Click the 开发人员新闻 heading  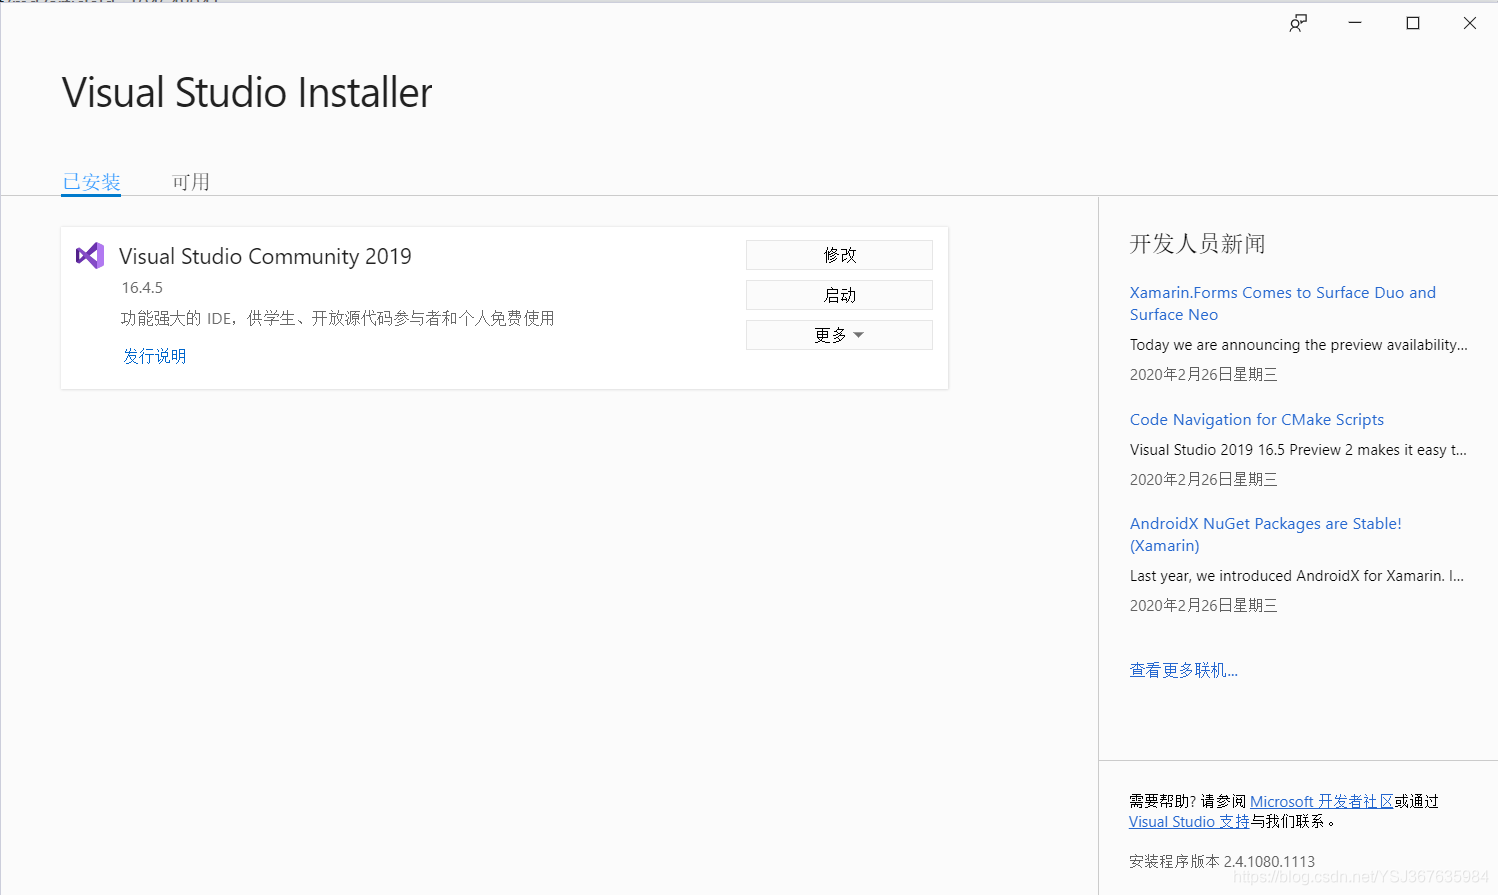[x=1197, y=244]
